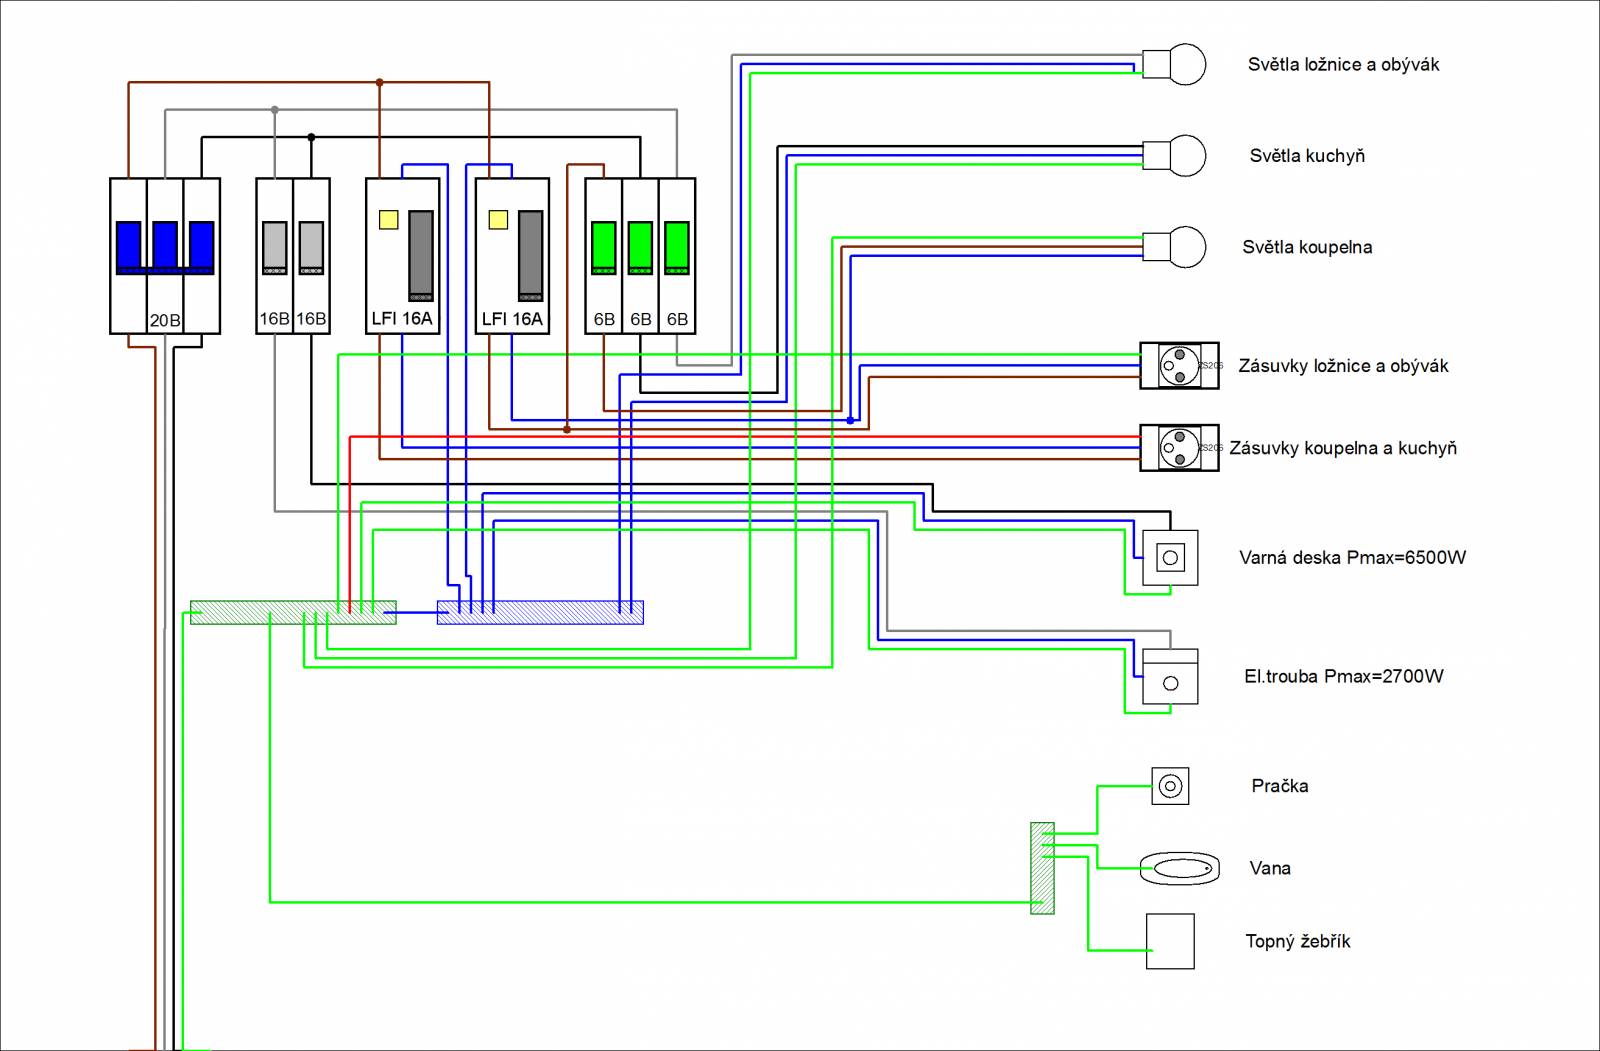Viewport: 1600px width, 1051px height.
Task: Toggle the blue lever of the 20B breaker
Action: click(x=165, y=247)
